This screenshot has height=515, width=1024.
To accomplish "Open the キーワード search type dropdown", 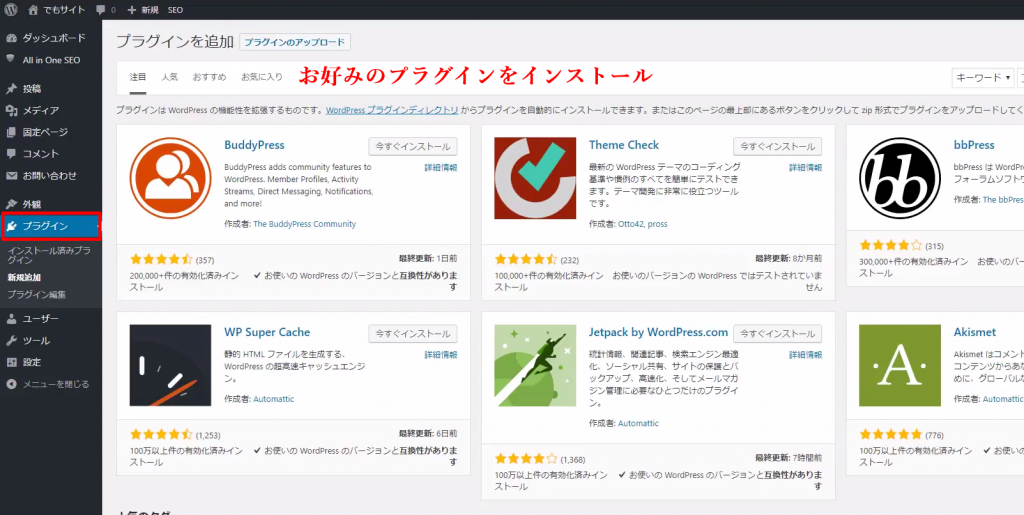I will [982, 78].
